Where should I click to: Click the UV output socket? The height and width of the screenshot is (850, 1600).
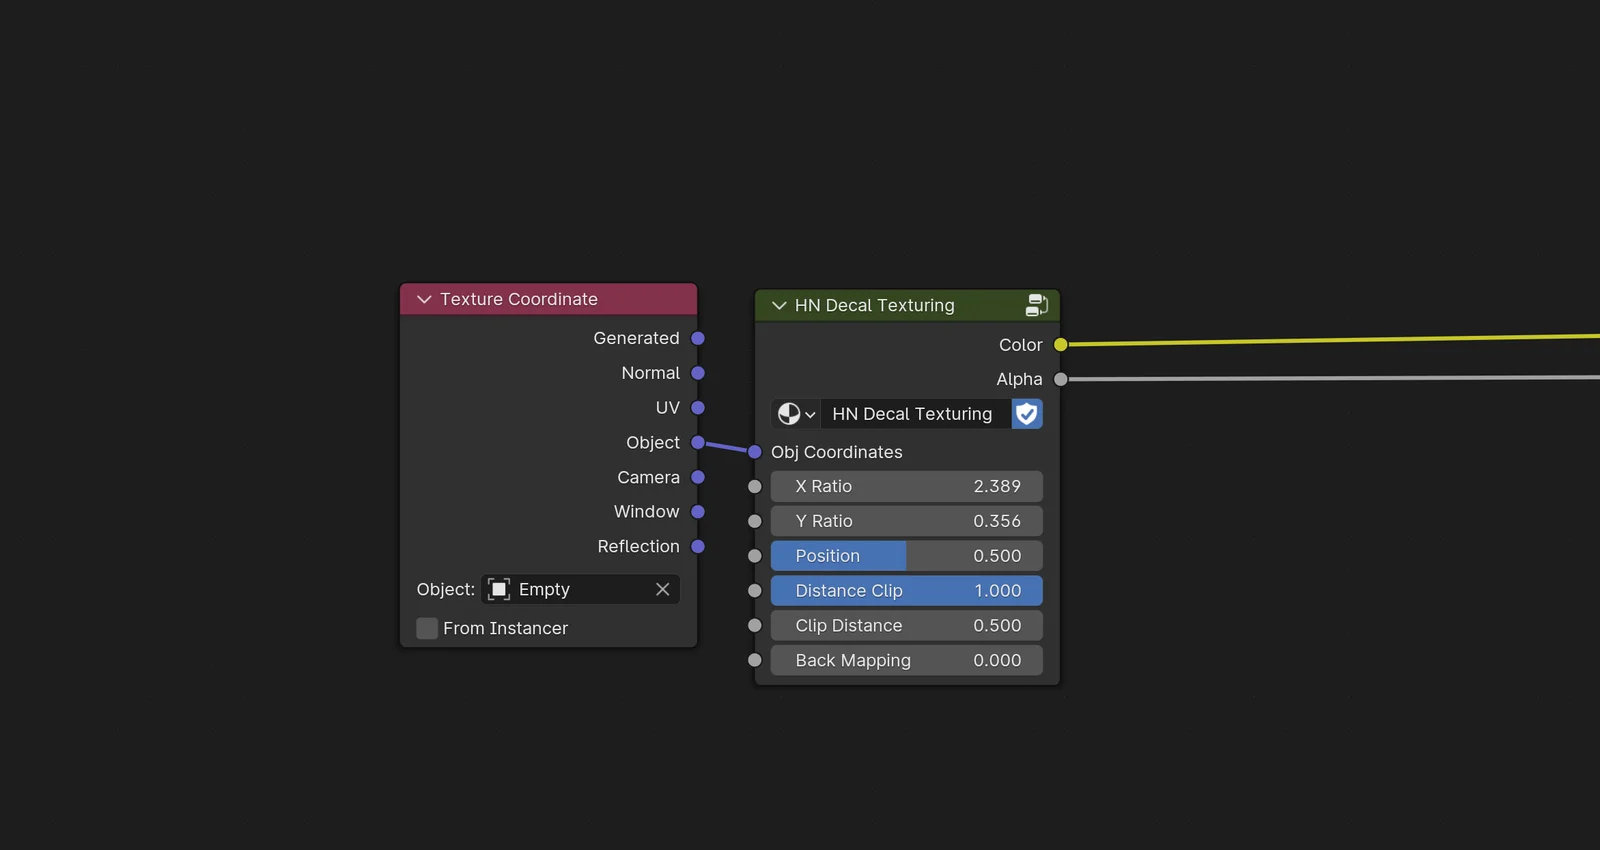click(698, 408)
